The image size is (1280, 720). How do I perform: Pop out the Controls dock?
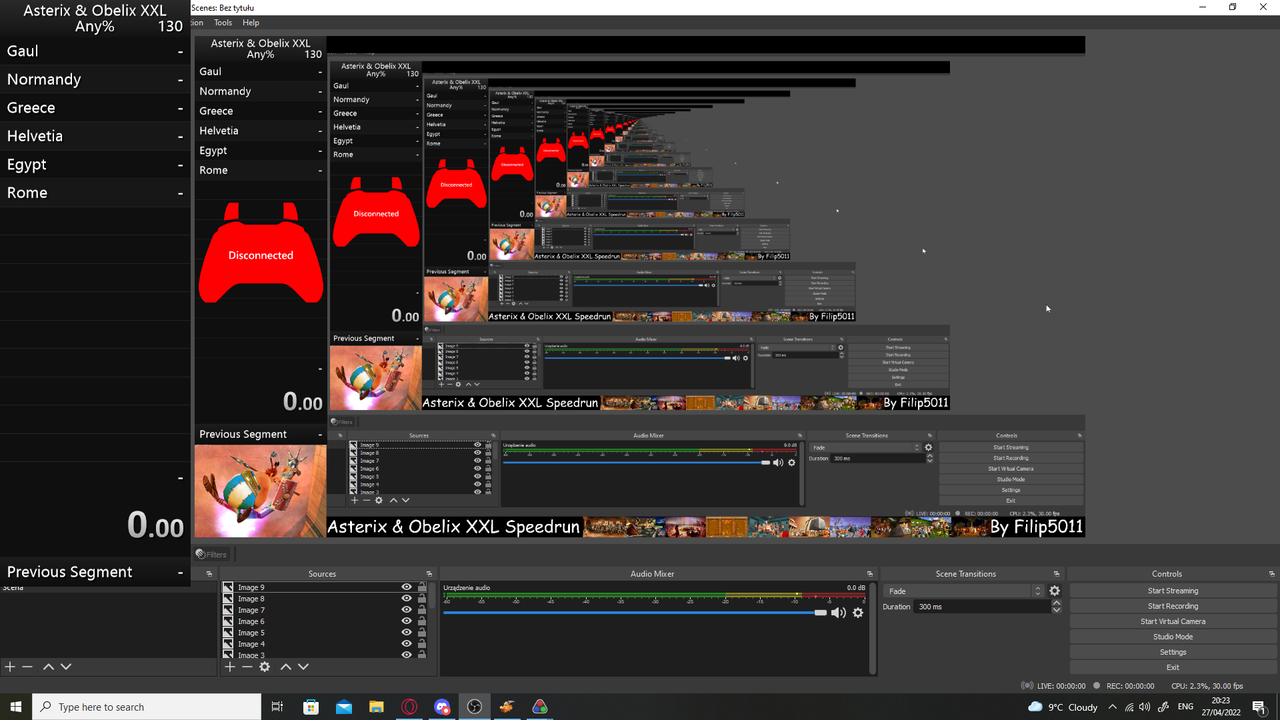[x=1273, y=574]
